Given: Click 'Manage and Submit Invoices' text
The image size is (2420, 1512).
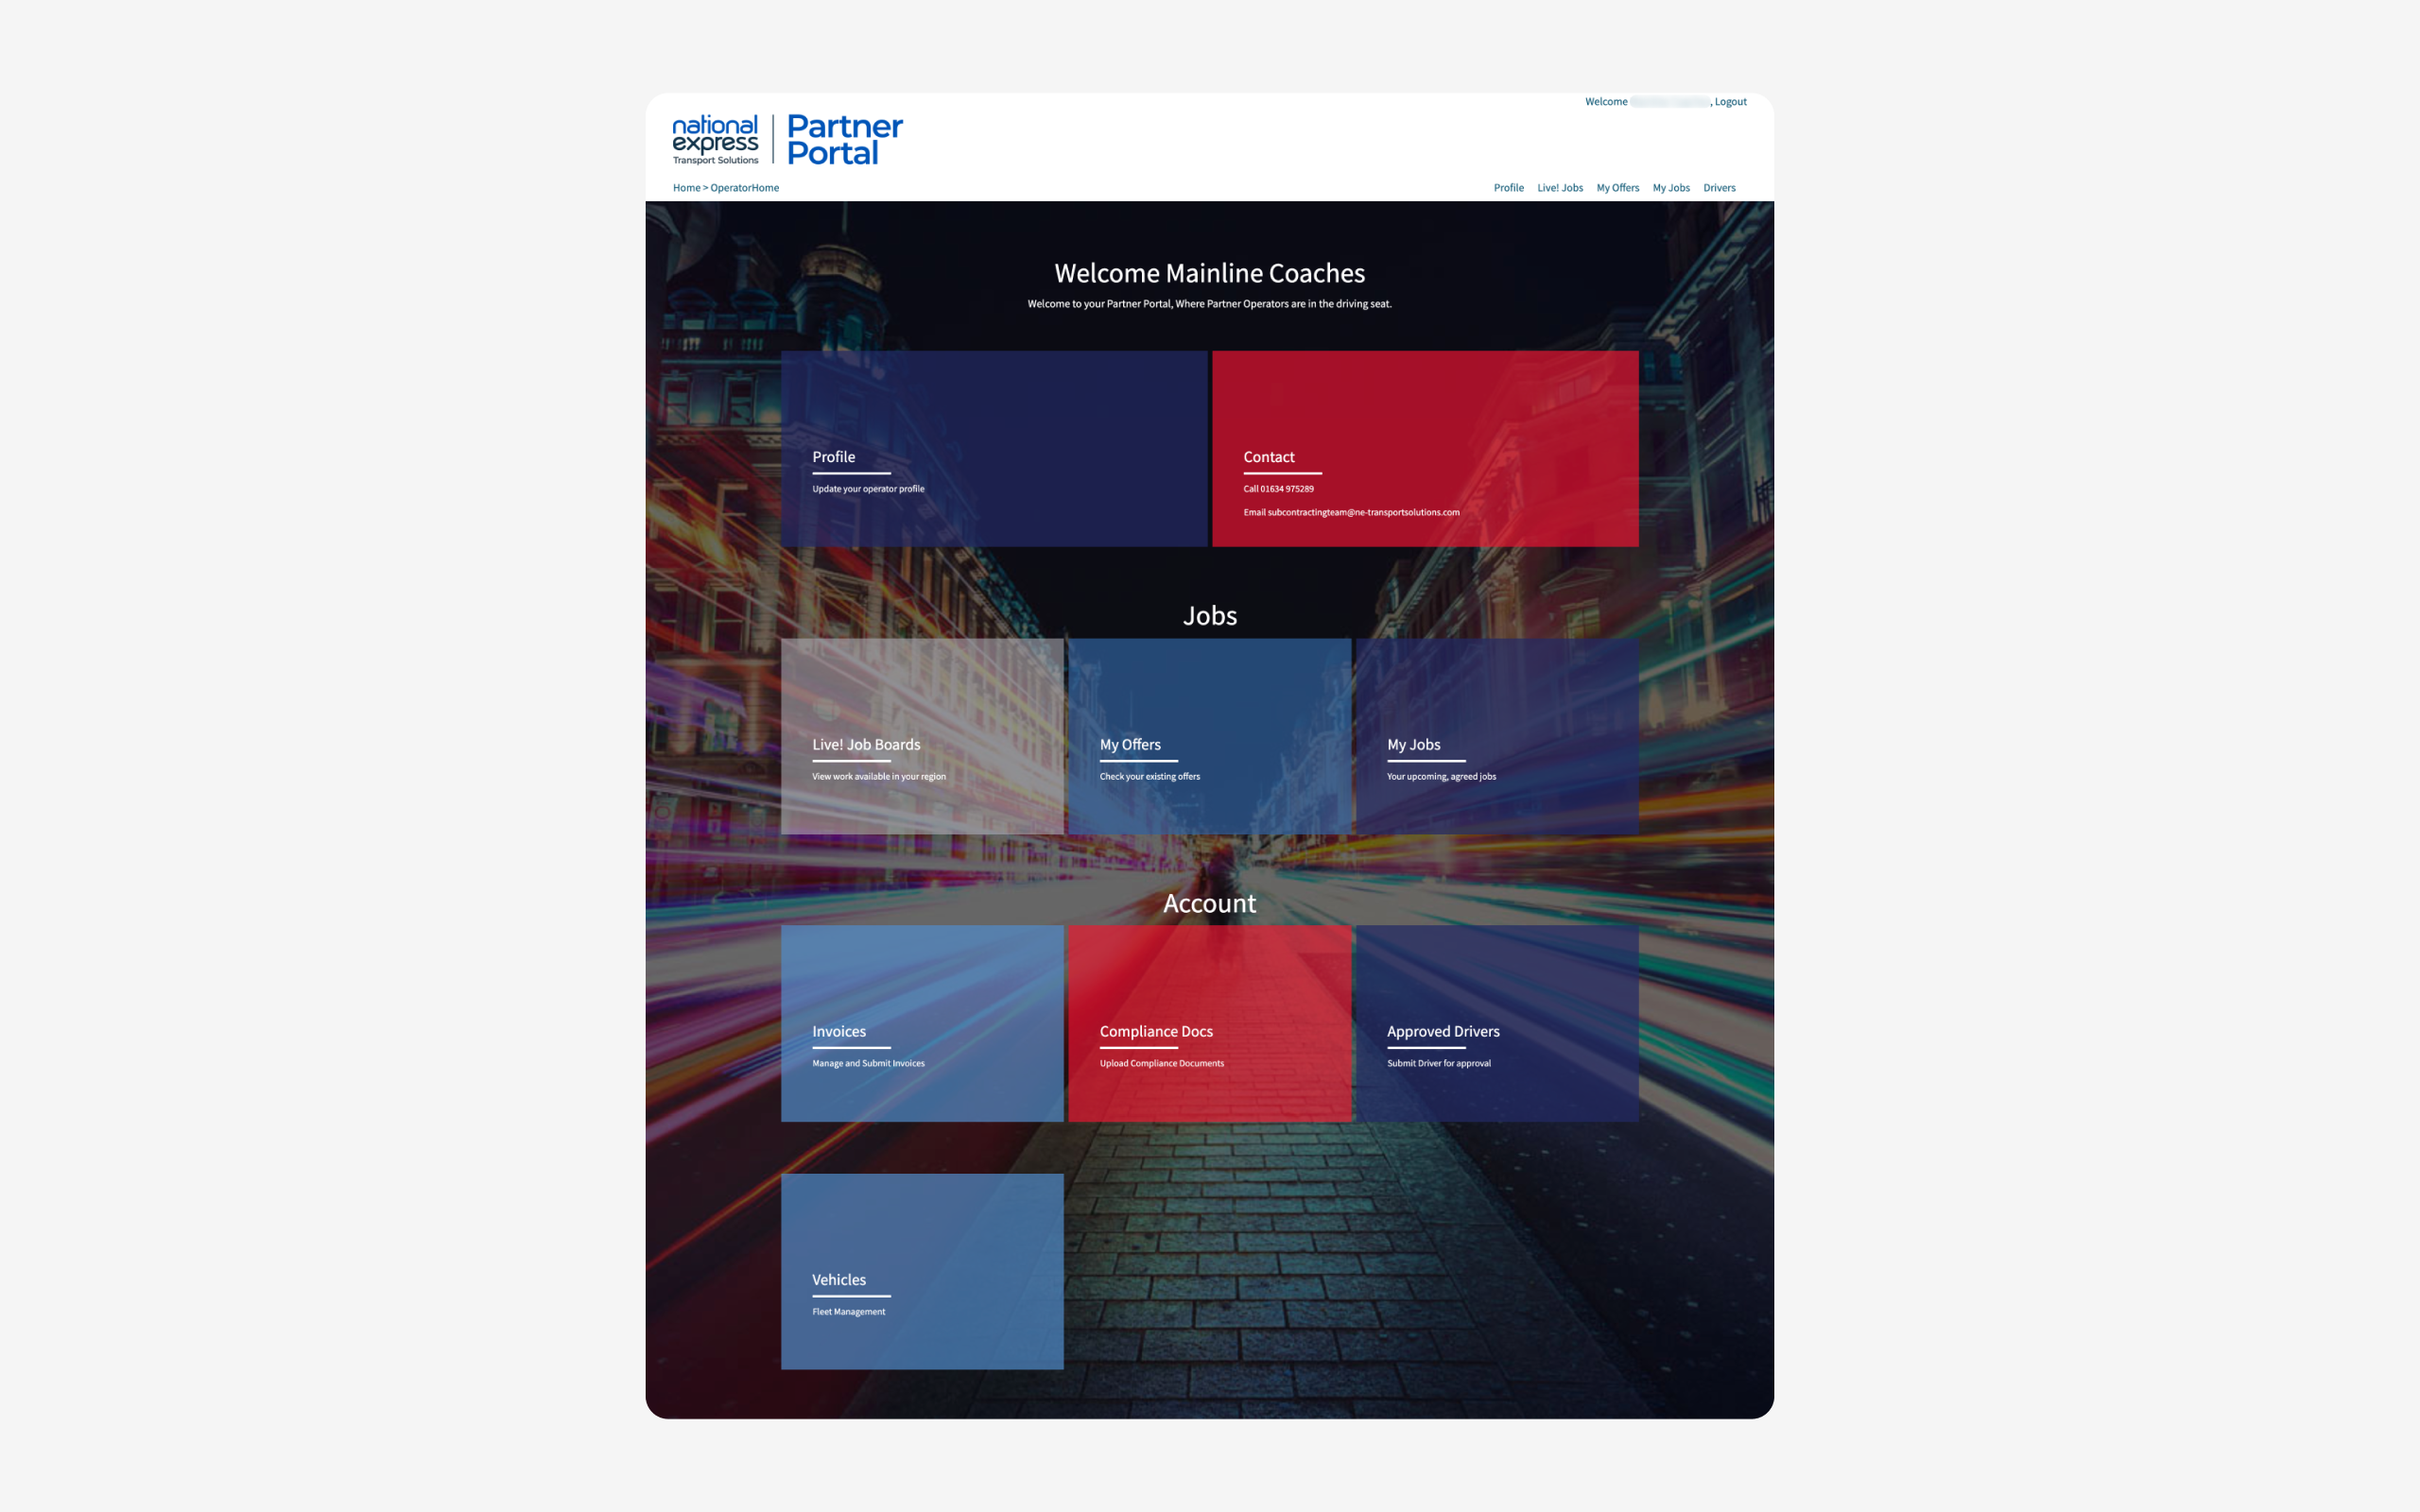Looking at the screenshot, I should [x=868, y=1064].
